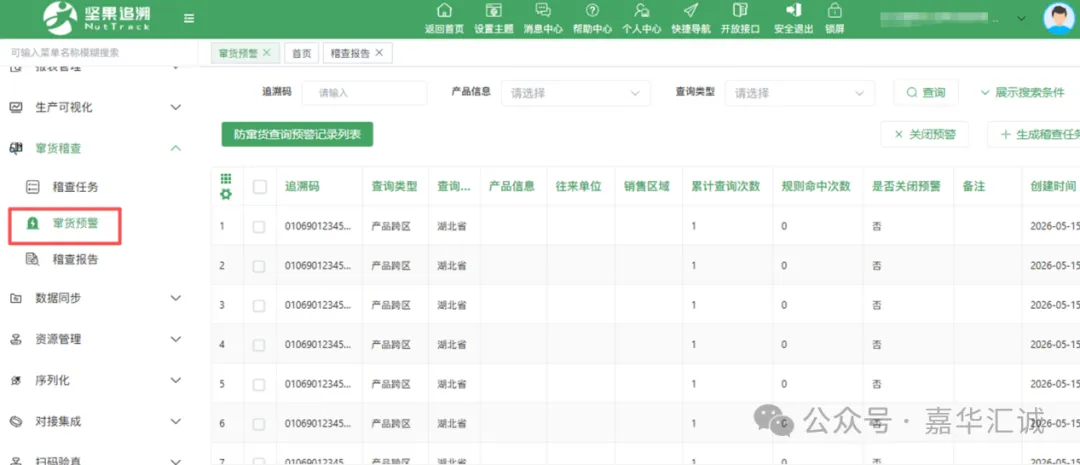This screenshot has width=1080, height=465.
Task: Expand the 对接集成 menu
Action: (x=176, y=421)
